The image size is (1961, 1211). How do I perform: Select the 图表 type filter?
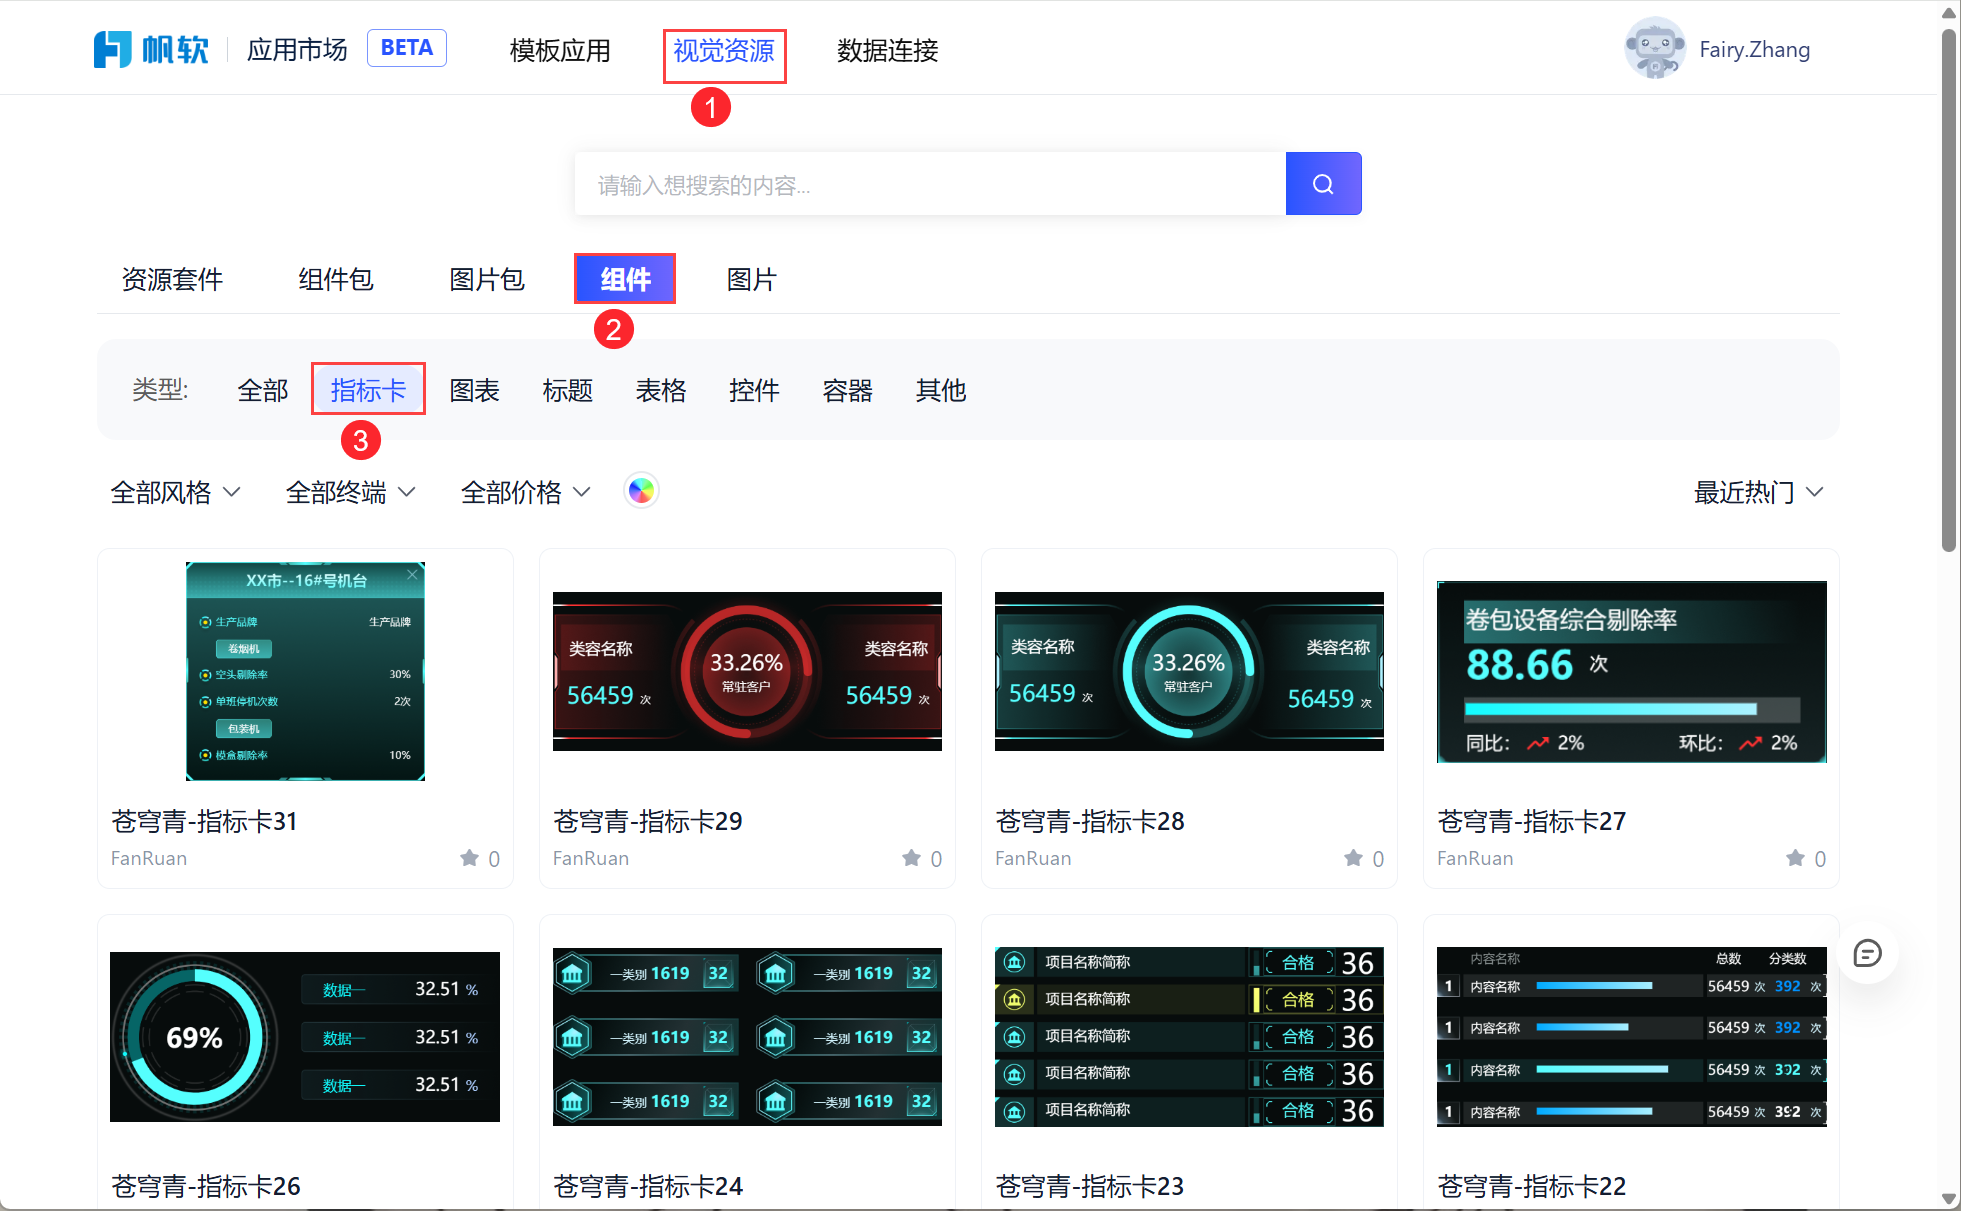click(474, 390)
